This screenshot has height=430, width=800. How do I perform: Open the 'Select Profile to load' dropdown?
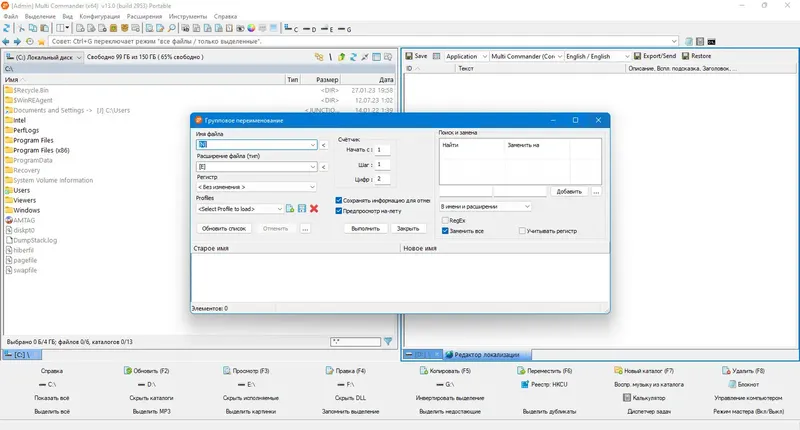point(240,209)
